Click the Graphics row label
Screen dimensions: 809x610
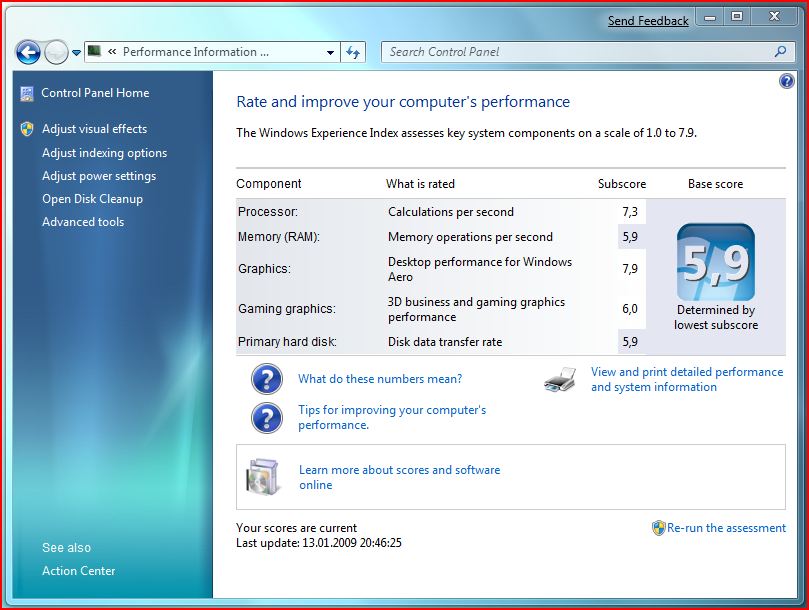(264, 269)
